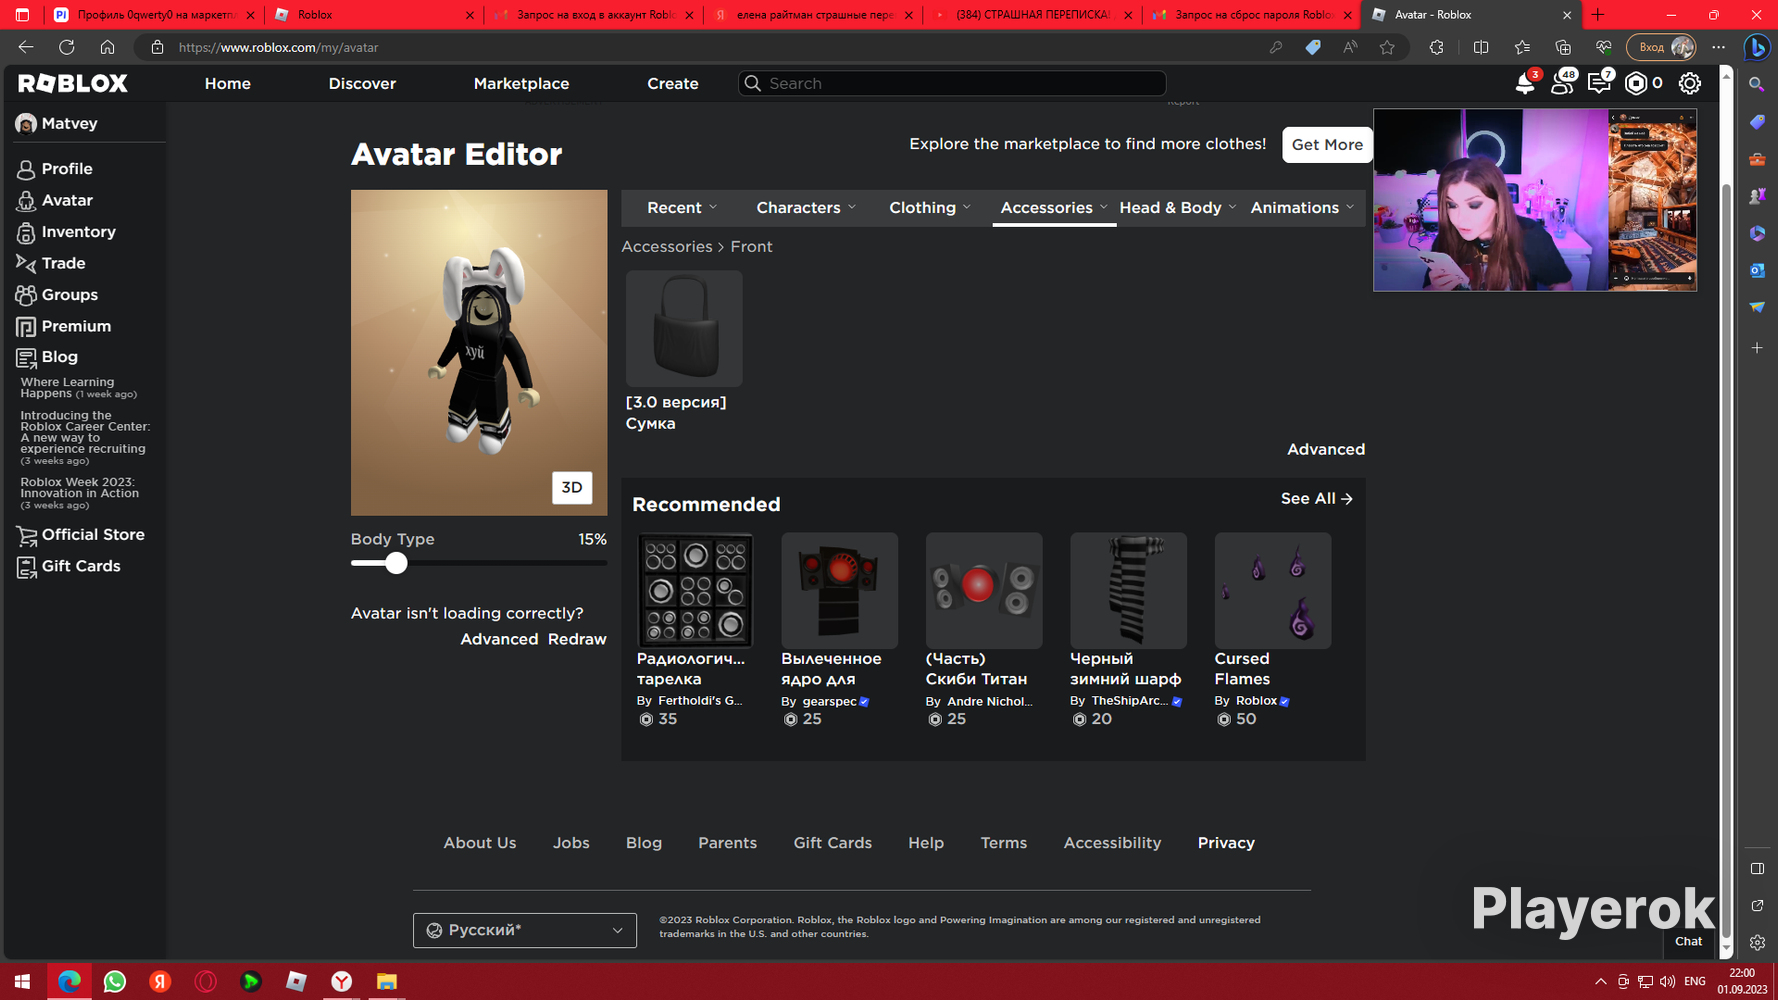Screen dimensions: 1778x1000
Task: Open Marketplace in top navigation
Action: 521,84
